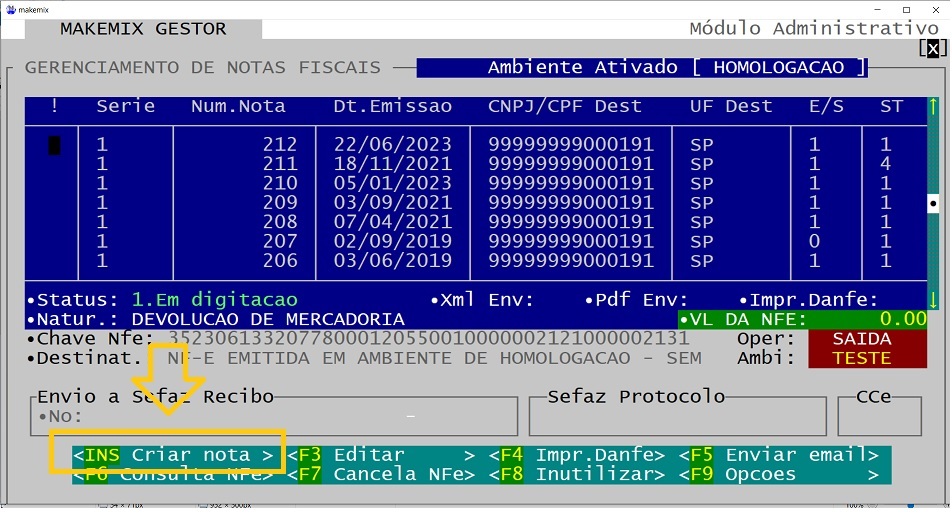Select the note number 211 row
This screenshot has width=952, height=516.
coord(476,164)
